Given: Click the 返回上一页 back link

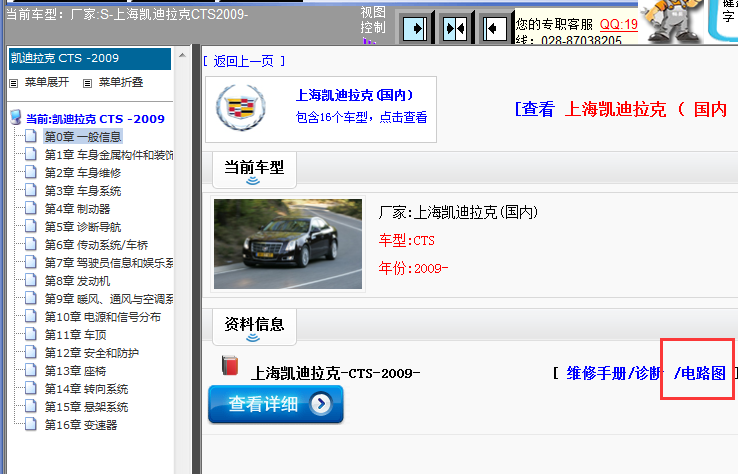Looking at the screenshot, I should (243, 61).
